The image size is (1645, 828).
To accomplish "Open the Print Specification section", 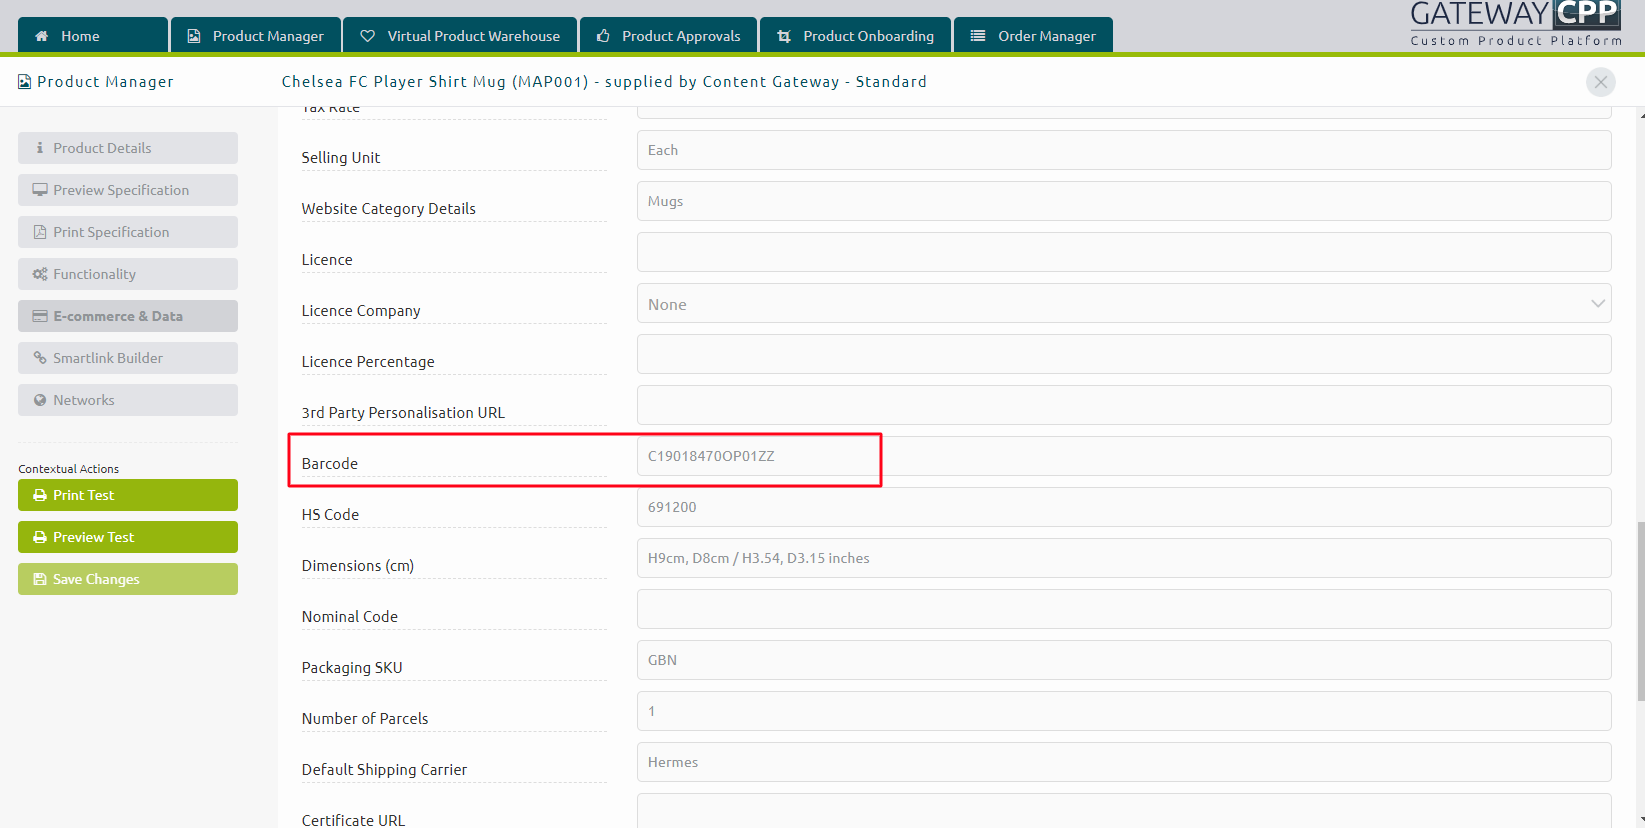I will coord(128,232).
